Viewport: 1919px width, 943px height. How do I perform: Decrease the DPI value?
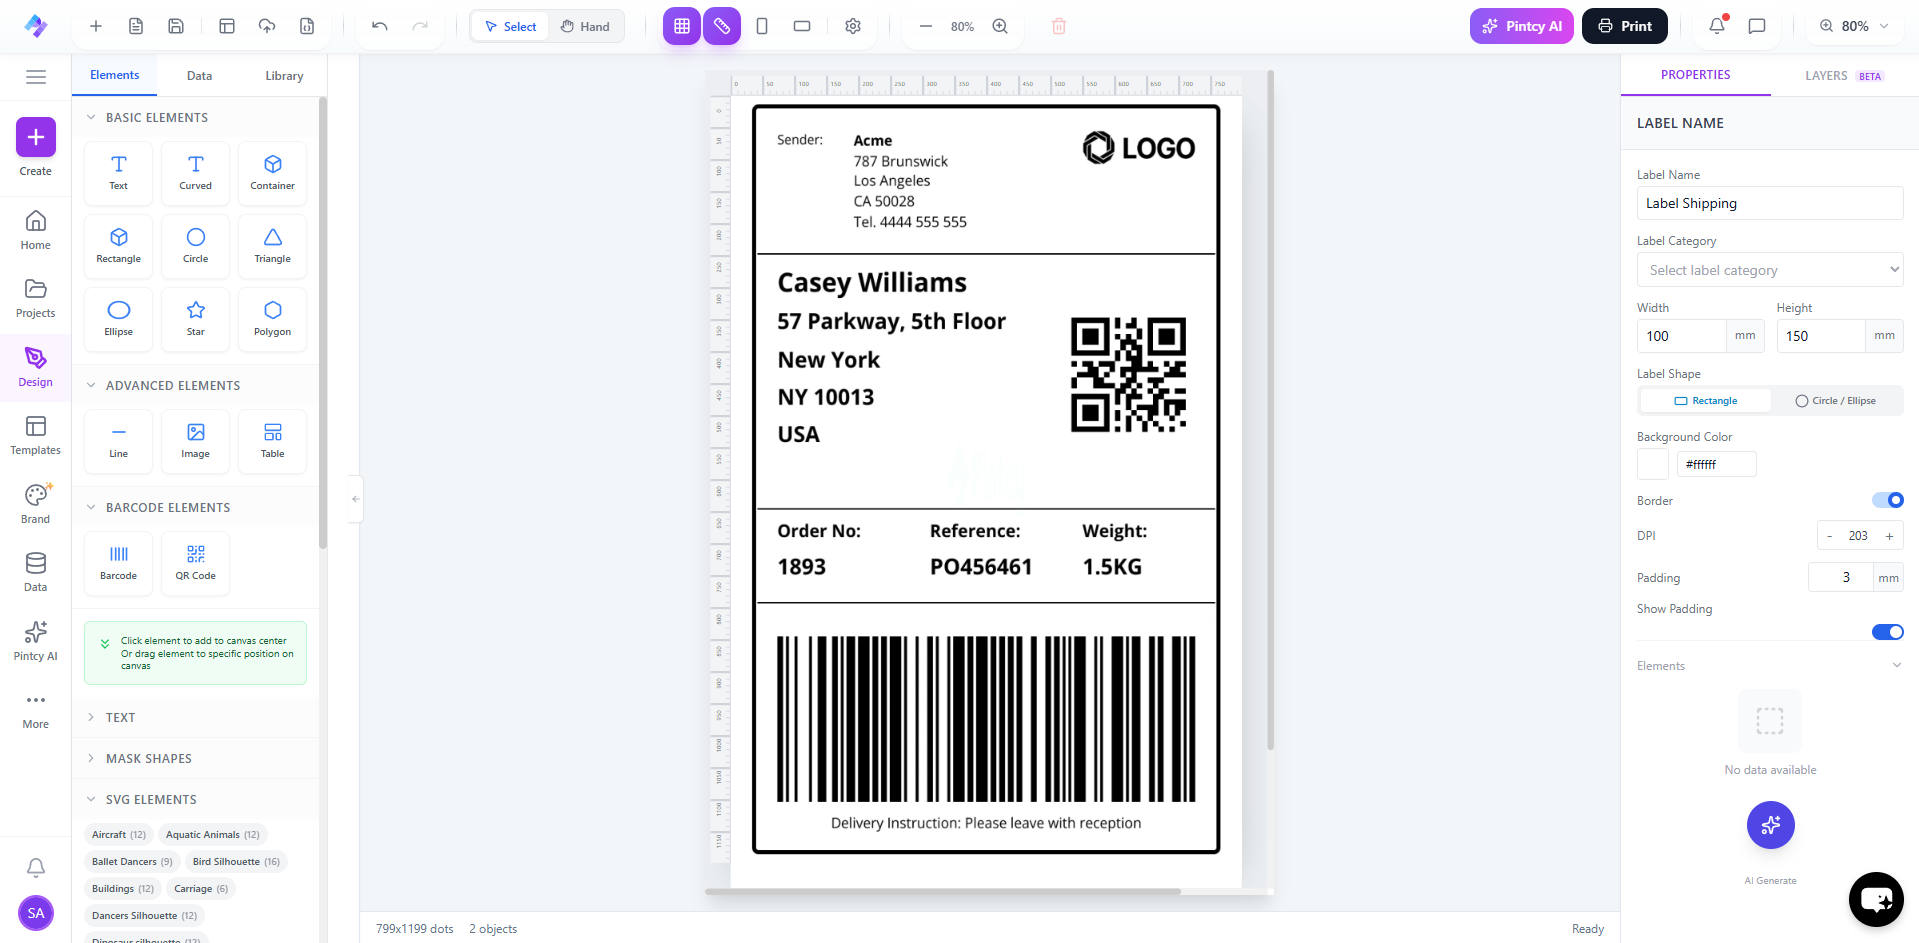tap(1830, 536)
